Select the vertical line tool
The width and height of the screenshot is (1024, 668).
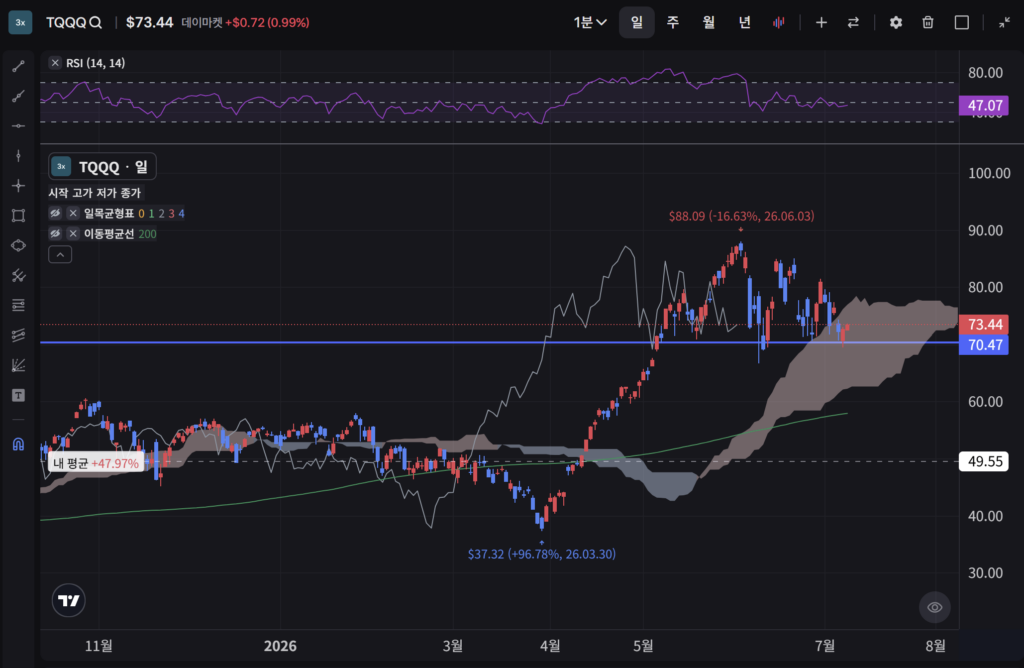click(18, 155)
